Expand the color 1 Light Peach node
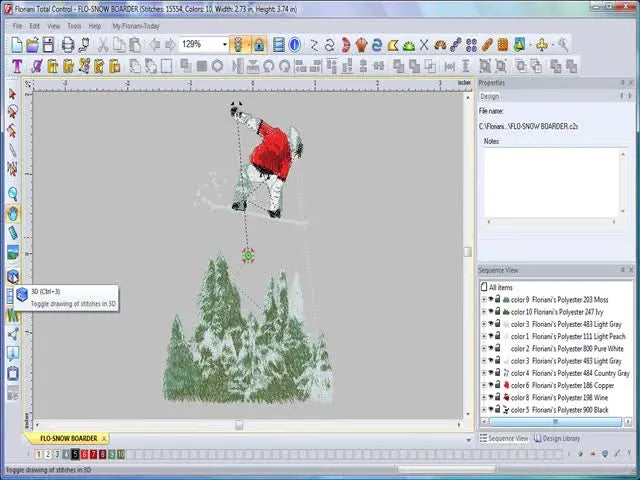640x480 pixels. click(484, 336)
